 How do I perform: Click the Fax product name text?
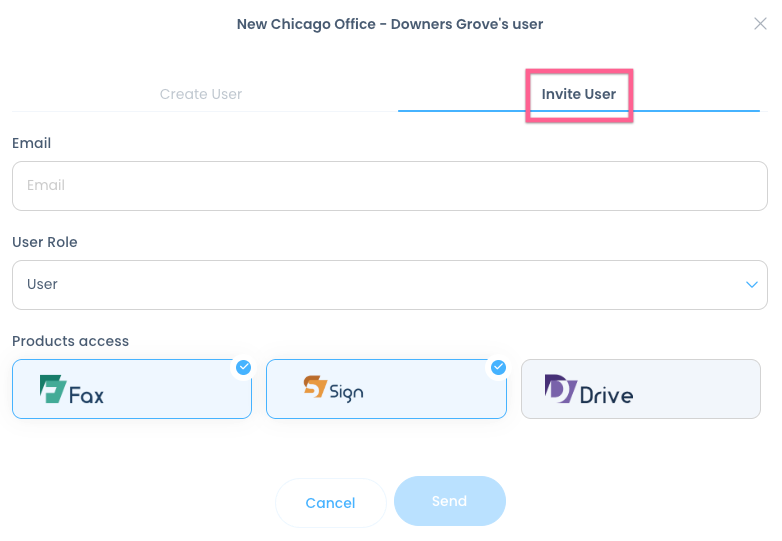point(87,395)
